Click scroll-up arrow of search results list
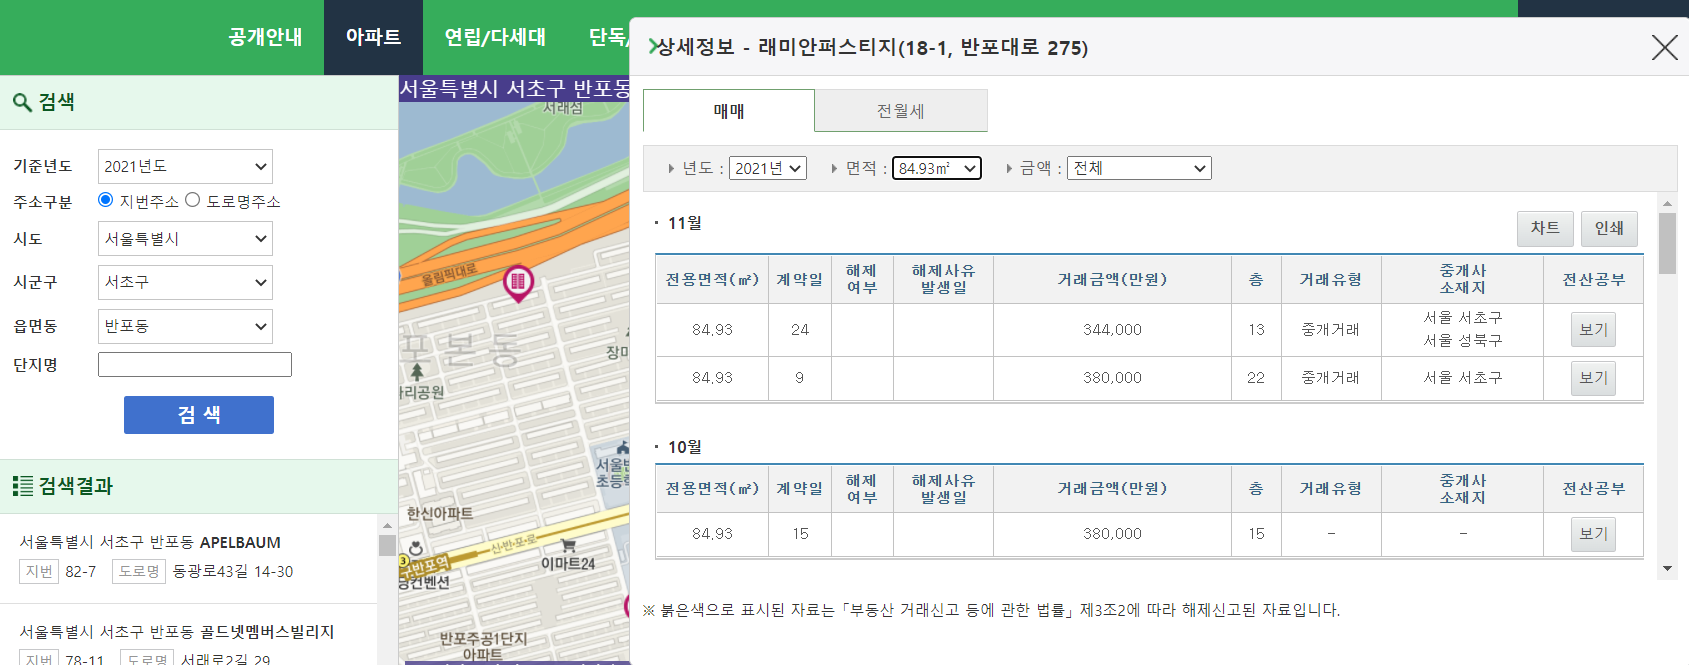Viewport: 1689px width, 665px height. pyautogui.click(x=387, y=525)
